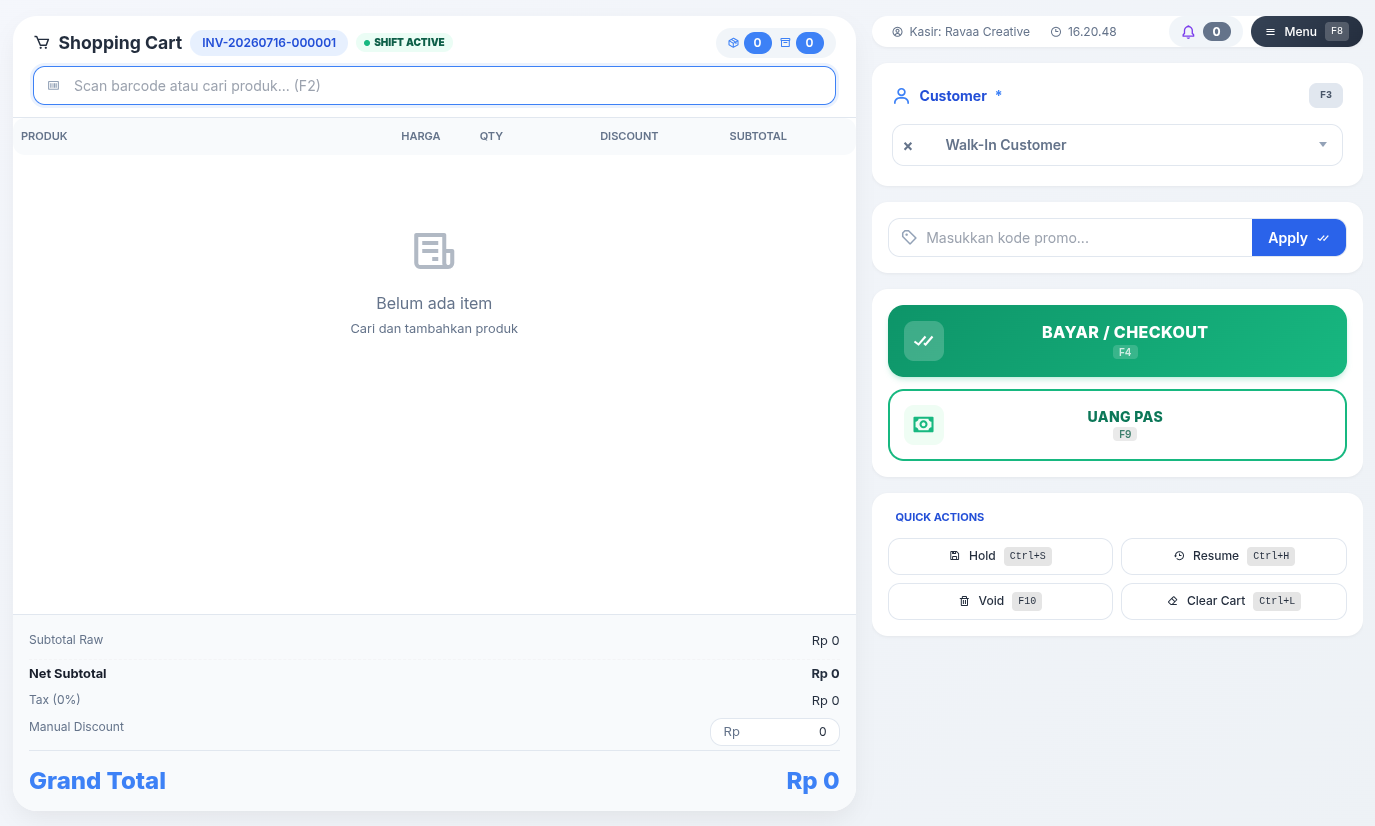The image size is (1375, 826).
Task: Click the Shopping Cart title
Action: 120,43
